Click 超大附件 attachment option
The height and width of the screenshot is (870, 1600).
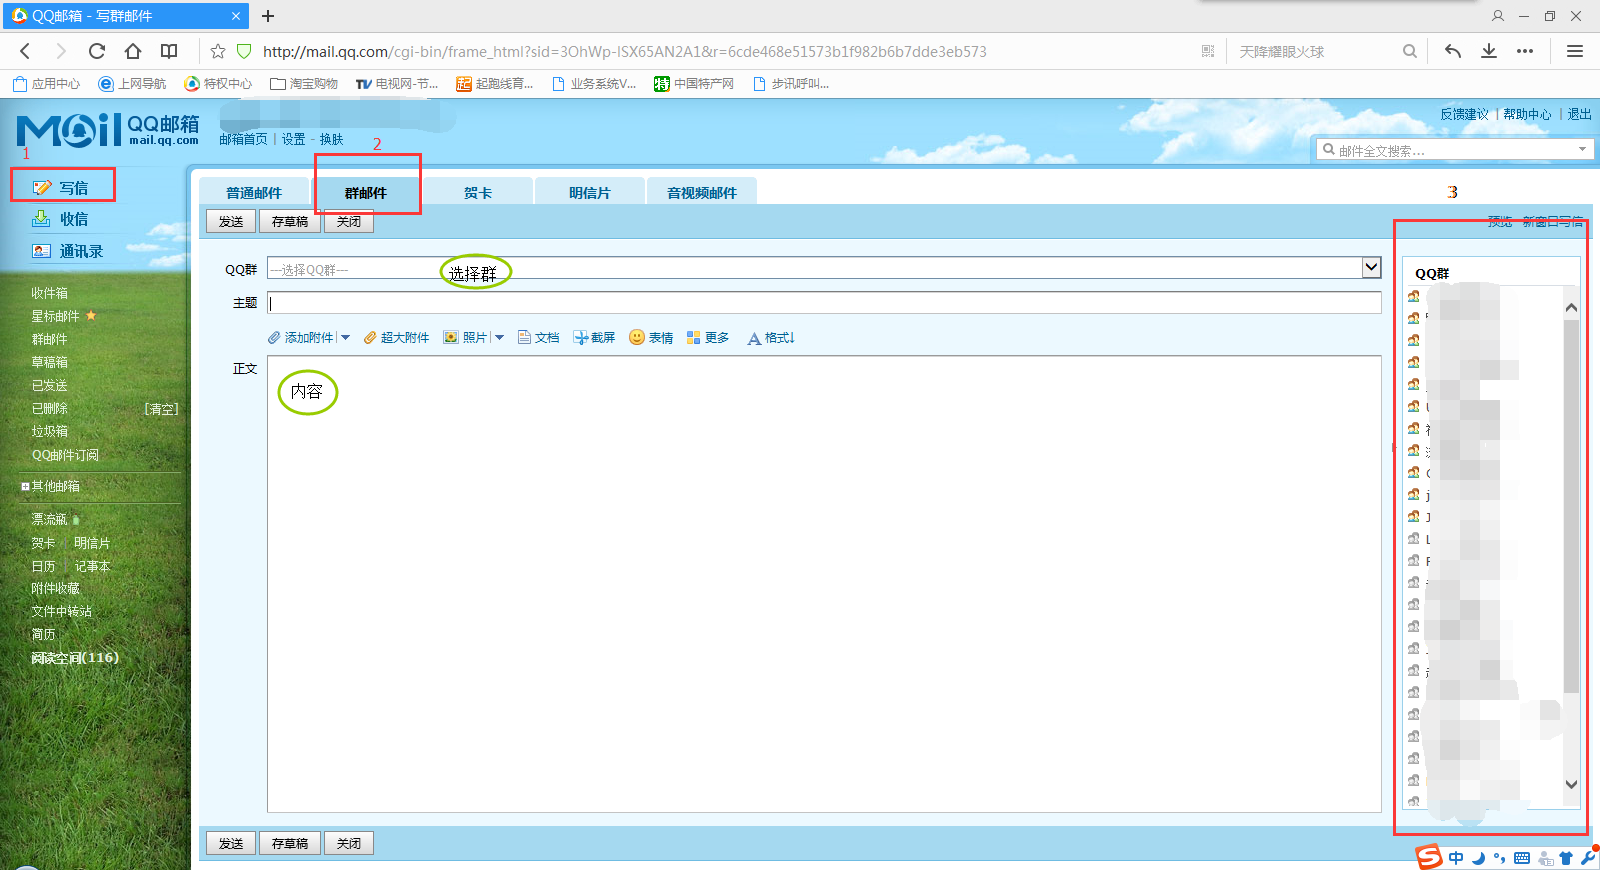coord(396,338)
